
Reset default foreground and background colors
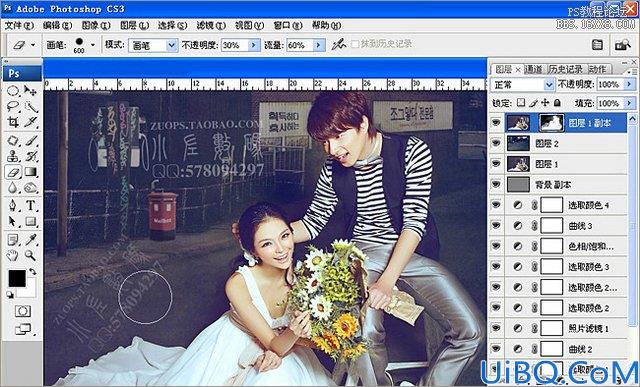10,295
